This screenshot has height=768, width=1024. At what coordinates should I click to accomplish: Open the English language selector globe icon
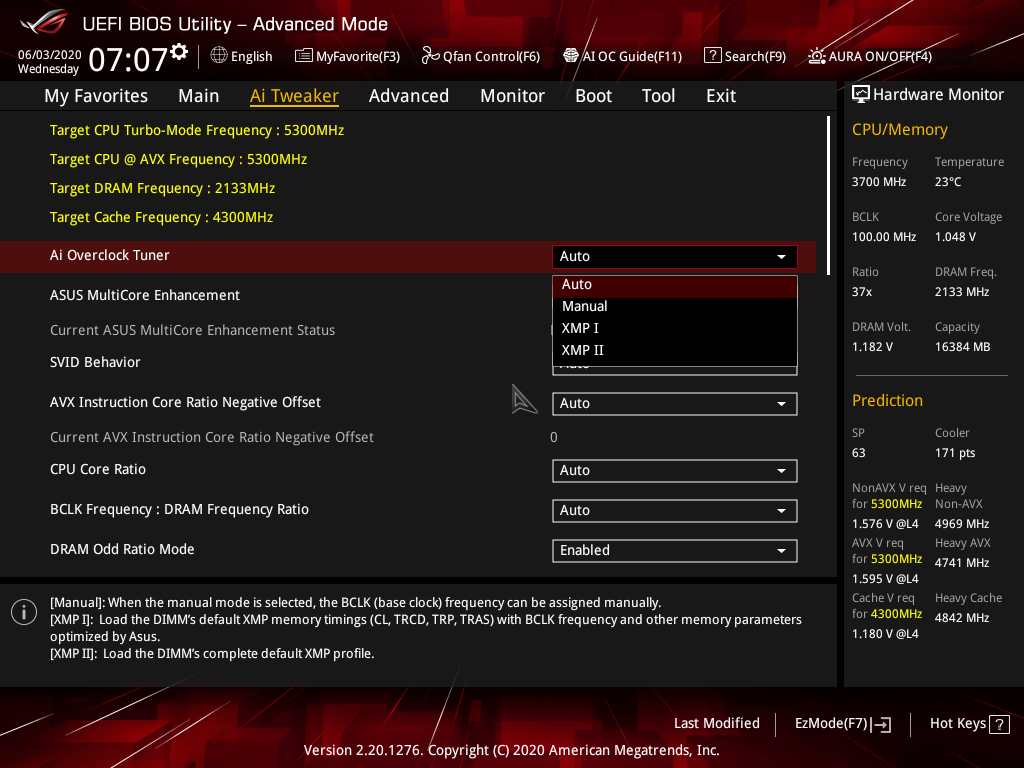pos(218,56)
